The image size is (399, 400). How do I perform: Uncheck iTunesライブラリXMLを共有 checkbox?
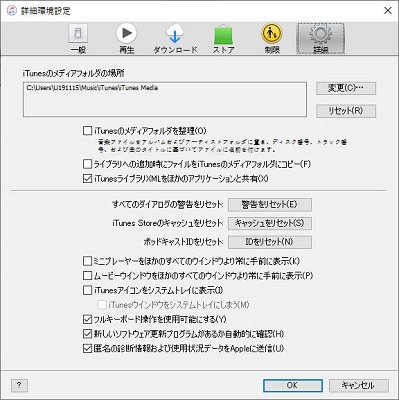pyautogui.click(x=87, y=179)
